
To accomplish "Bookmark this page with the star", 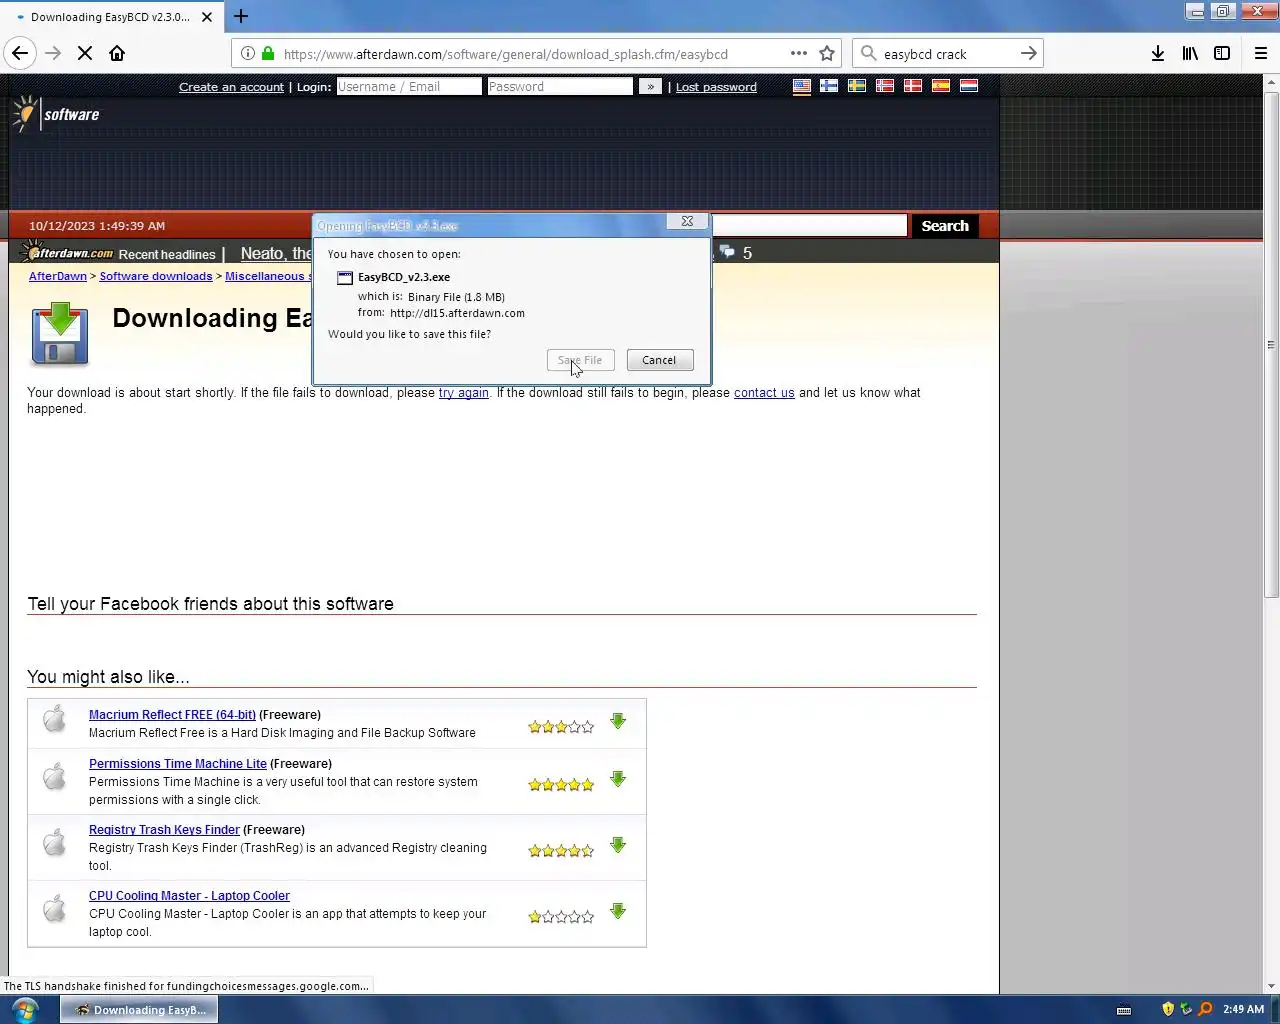I will [827, 53].
